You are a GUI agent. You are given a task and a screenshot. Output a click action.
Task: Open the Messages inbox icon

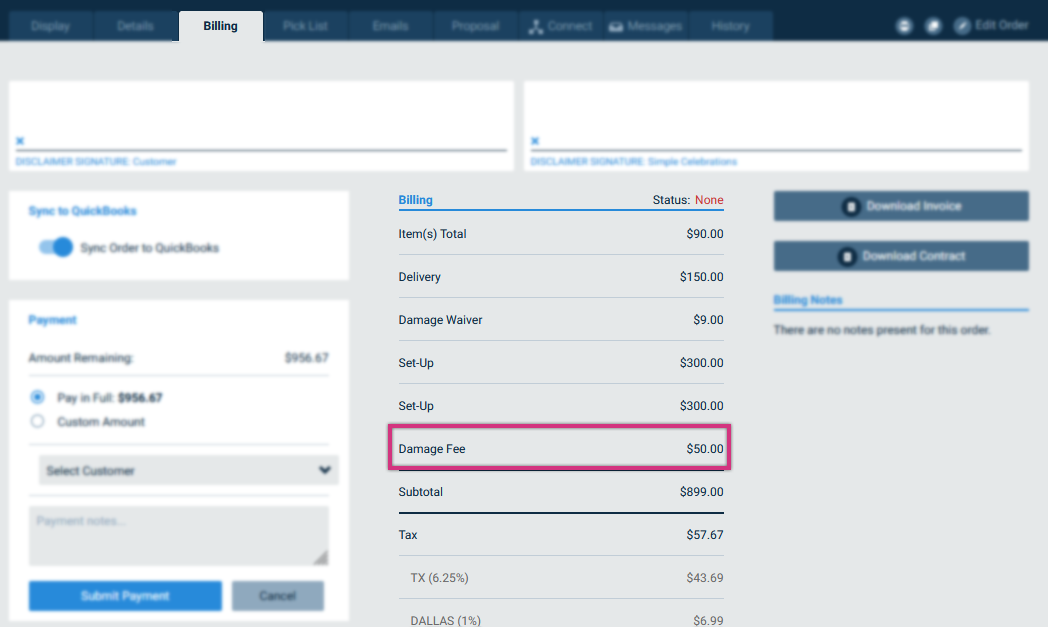pos(616,27)
